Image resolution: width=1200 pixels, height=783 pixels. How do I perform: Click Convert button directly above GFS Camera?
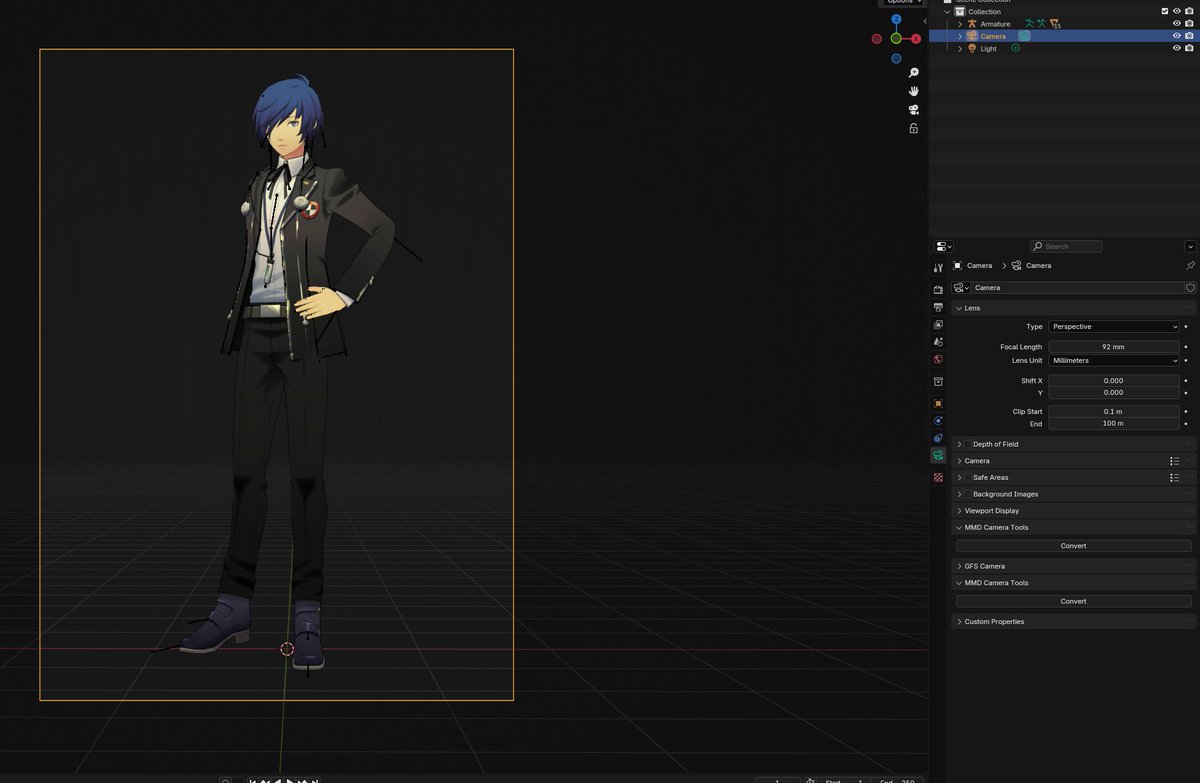(1073, 546)
